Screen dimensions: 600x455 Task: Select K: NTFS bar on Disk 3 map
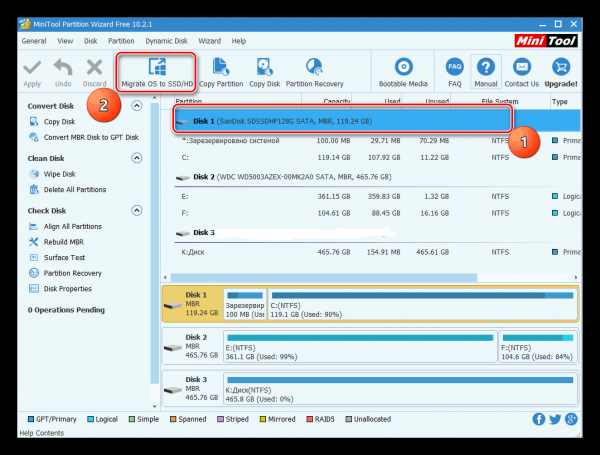400,389
